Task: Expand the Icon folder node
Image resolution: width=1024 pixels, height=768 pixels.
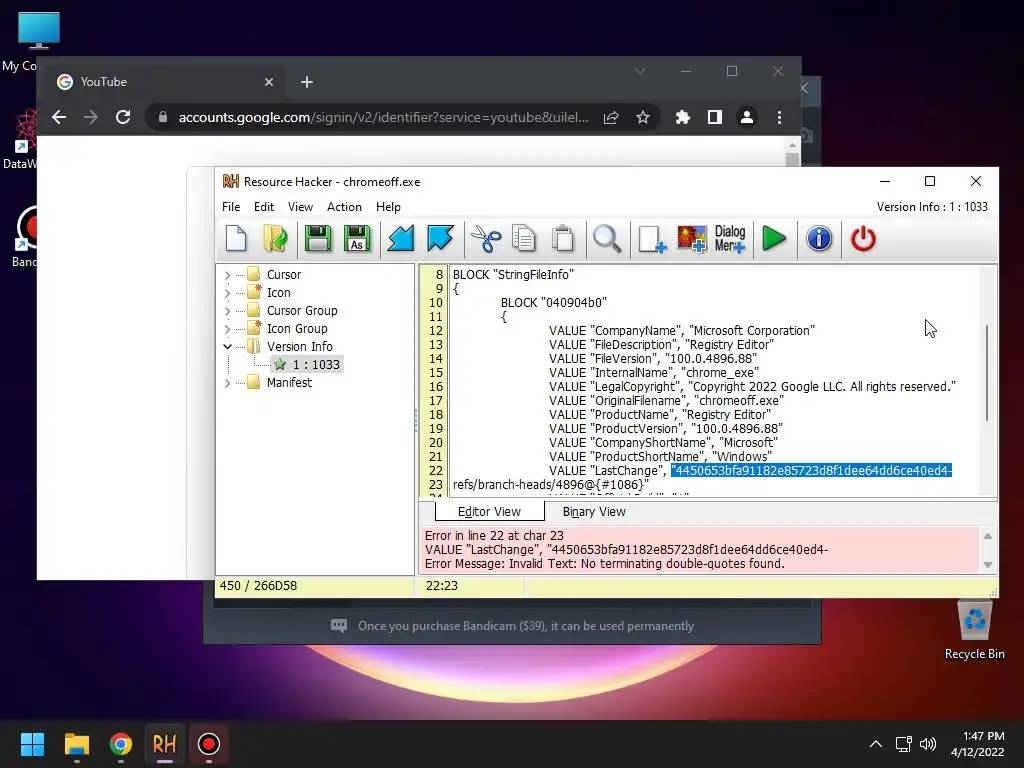Action: (x=227, y=293)
